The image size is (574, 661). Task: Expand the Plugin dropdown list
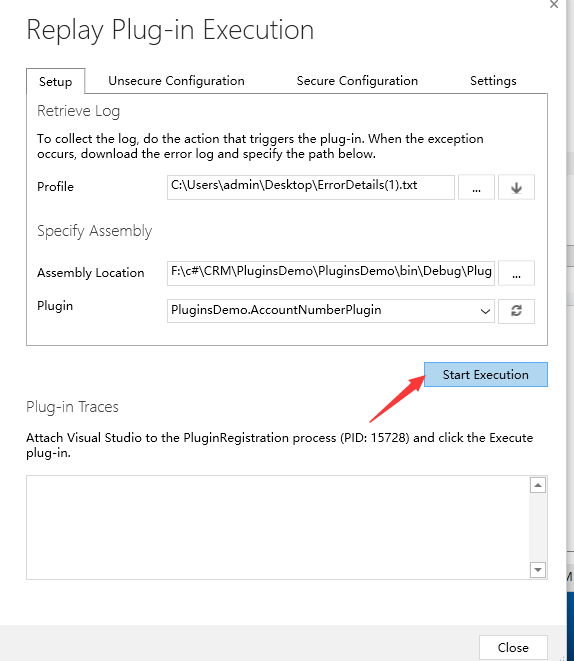point(485,311)
